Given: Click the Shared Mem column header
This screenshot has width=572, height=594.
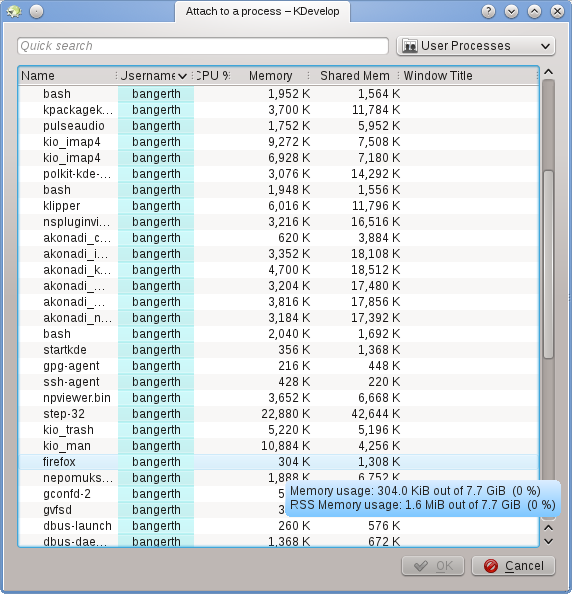Looking at the screenshot, I should click(354, 76).
